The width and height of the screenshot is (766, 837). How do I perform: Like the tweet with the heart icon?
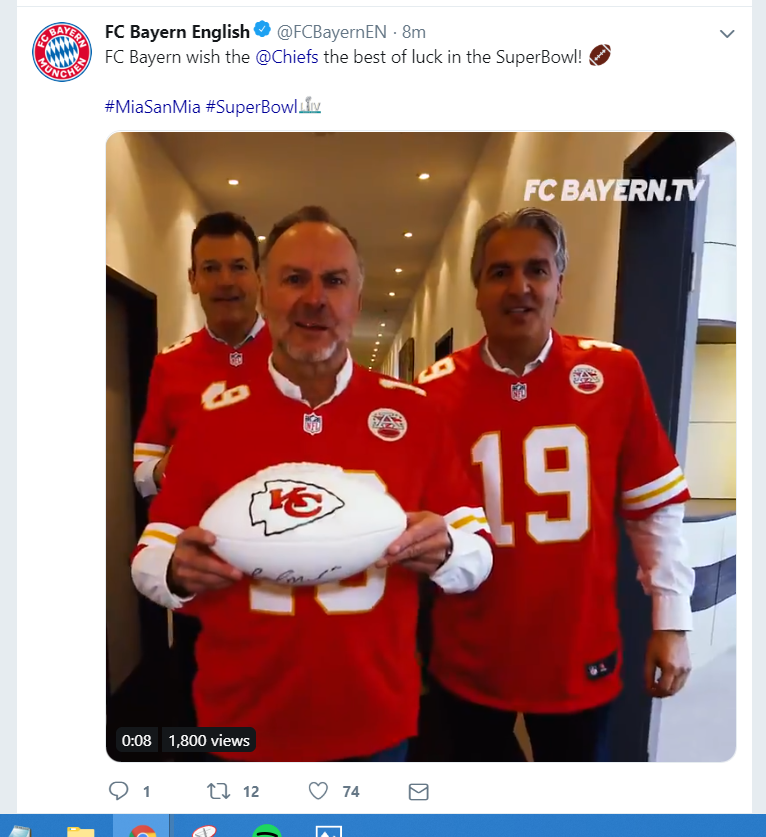(318, 791)
